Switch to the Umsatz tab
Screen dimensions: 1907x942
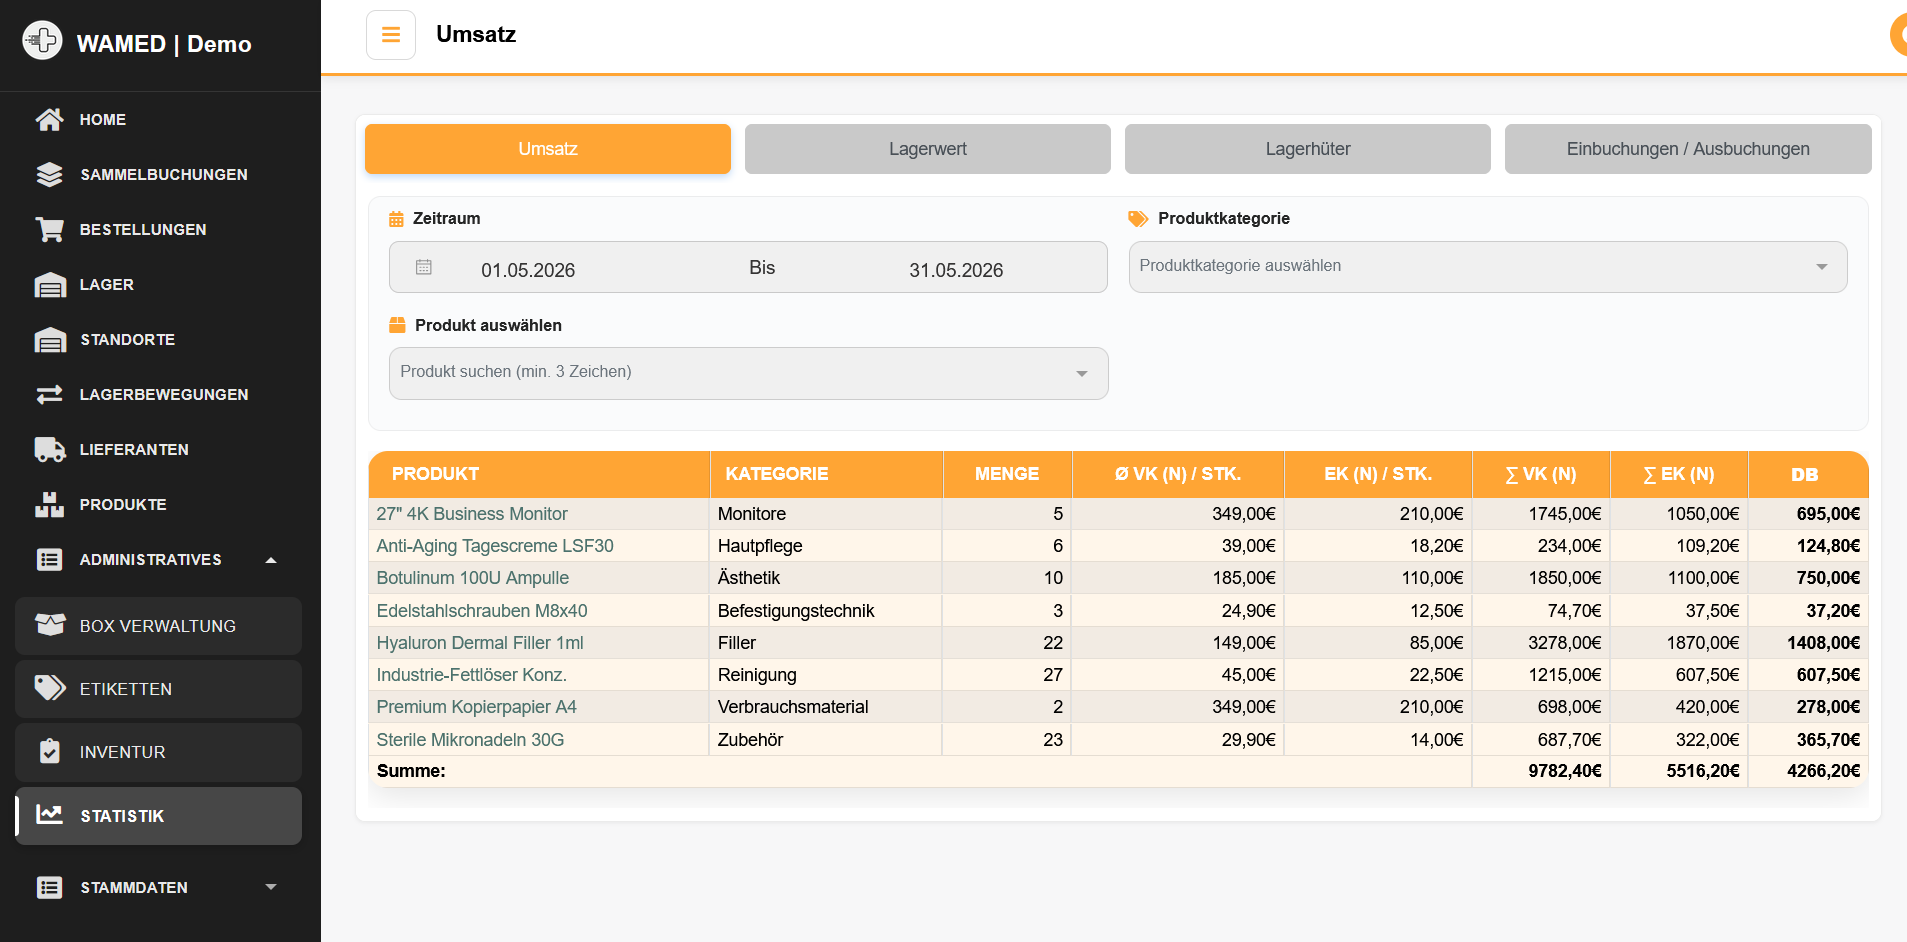[x=548, y=149]
